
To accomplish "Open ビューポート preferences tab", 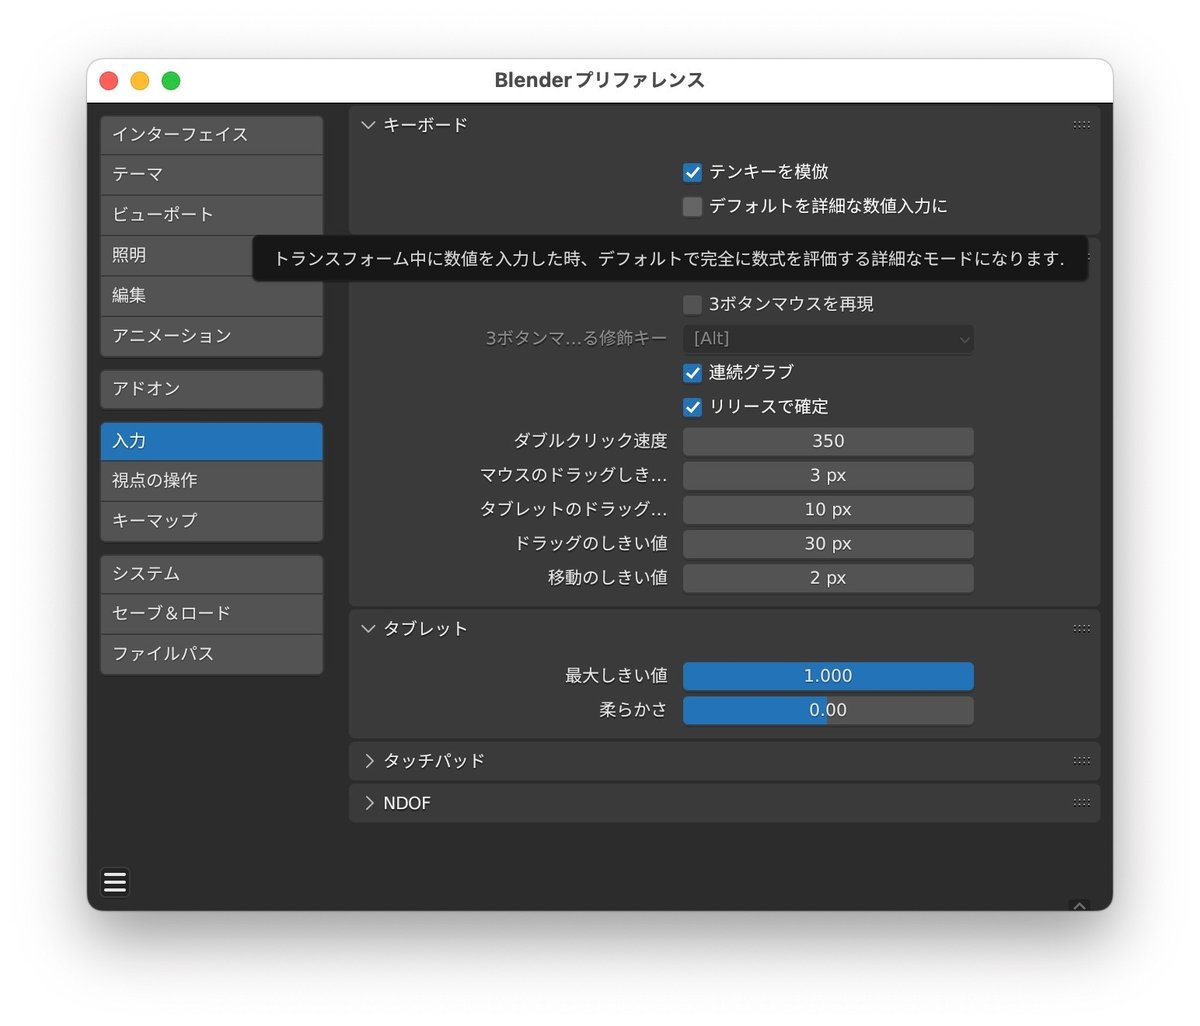I will pyautogui.click(x=212, y=215).
